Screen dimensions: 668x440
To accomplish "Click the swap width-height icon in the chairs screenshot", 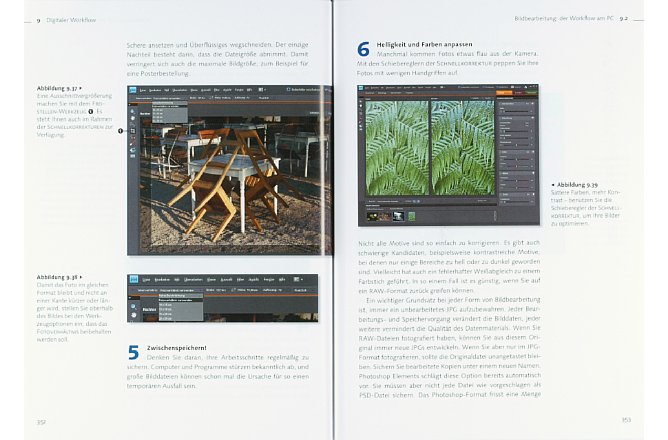I will [x=210, y=98].
